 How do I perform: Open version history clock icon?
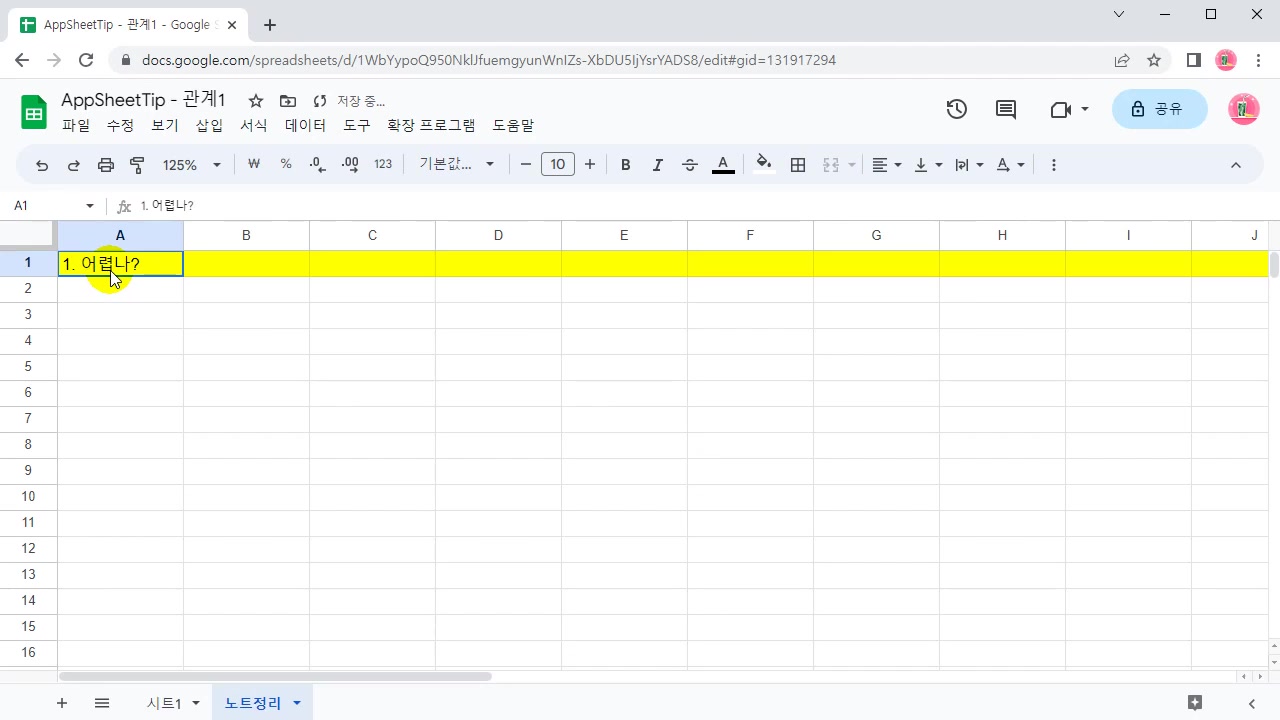pyautogui.click(x=957, y=109)
